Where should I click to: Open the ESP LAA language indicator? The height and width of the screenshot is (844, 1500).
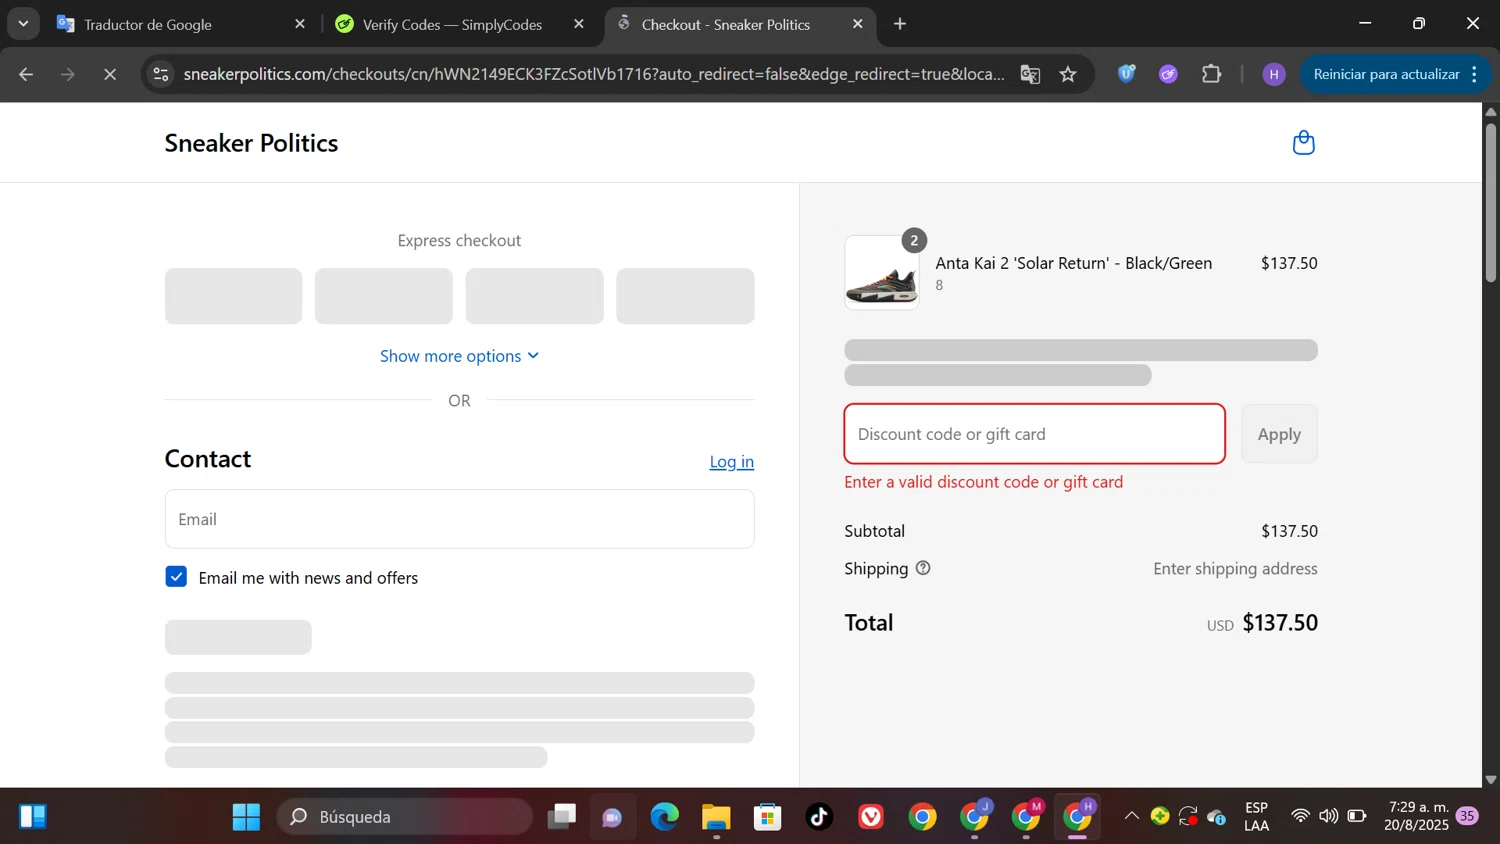coord(1257,816)
